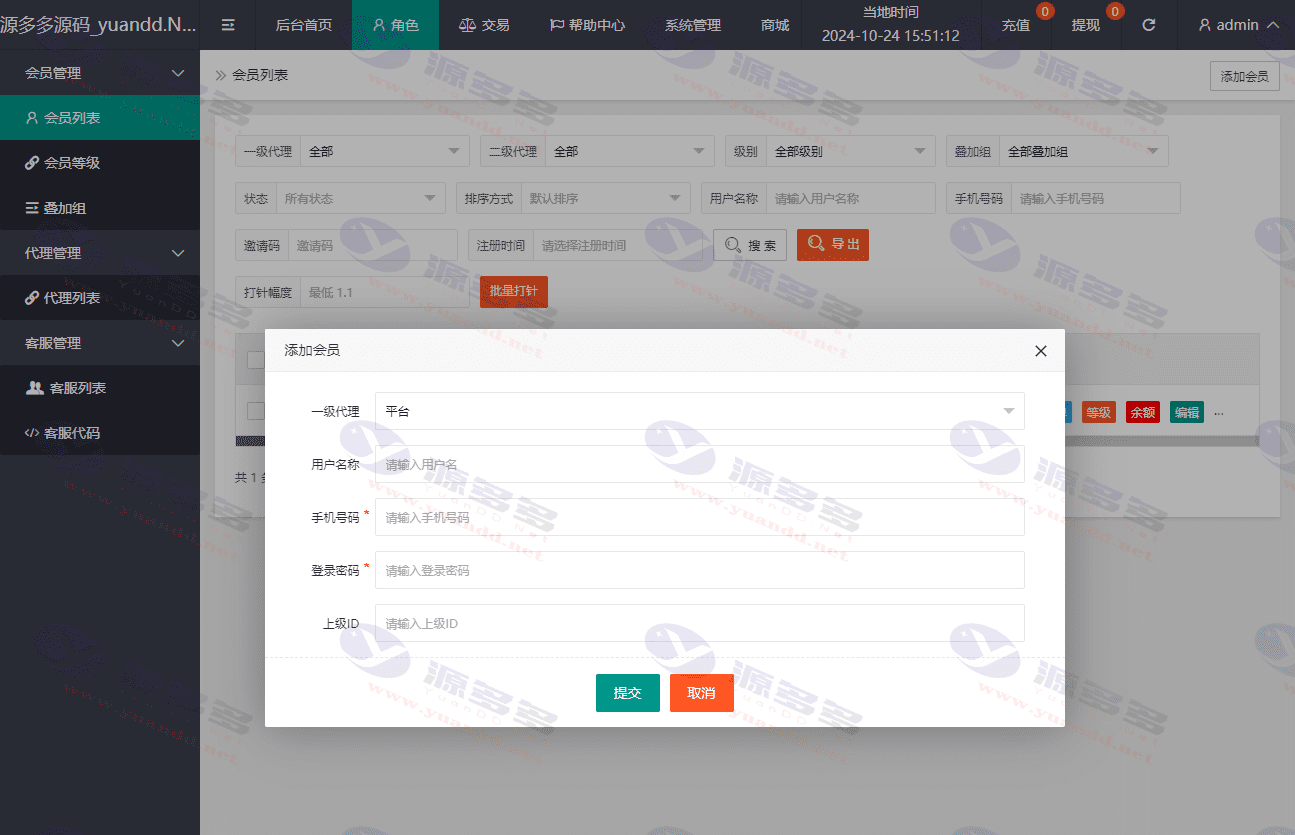This screenshot has height=835, width=1295.
Task: Click the row's more options ellipsis
Action: 1219,412
